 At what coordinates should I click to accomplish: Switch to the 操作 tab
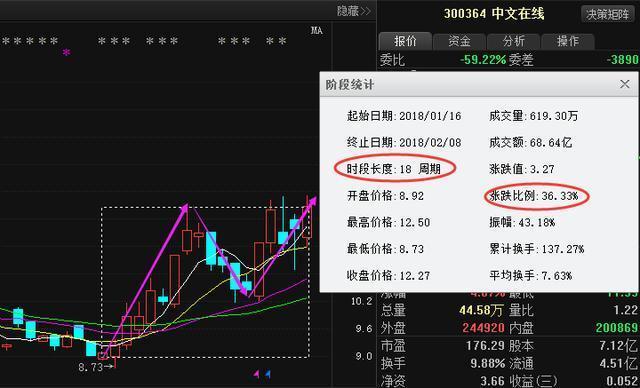(x=567, y=41)
